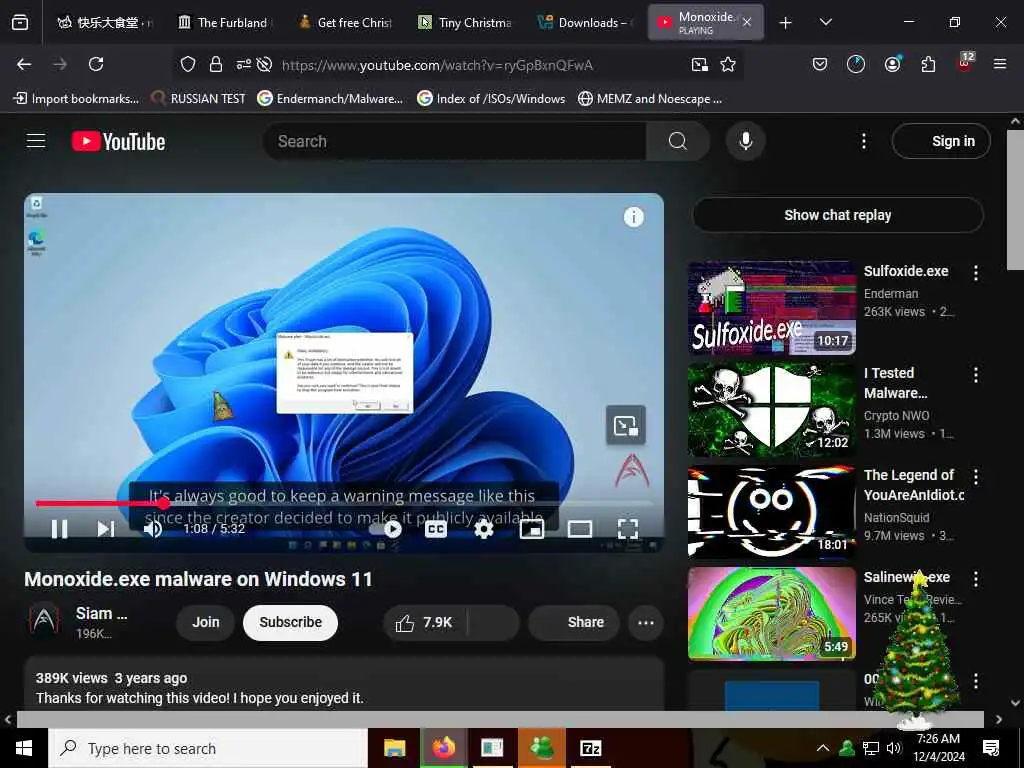
Task: Enable miniplayer mode
Action: click(x=532, y=529)
